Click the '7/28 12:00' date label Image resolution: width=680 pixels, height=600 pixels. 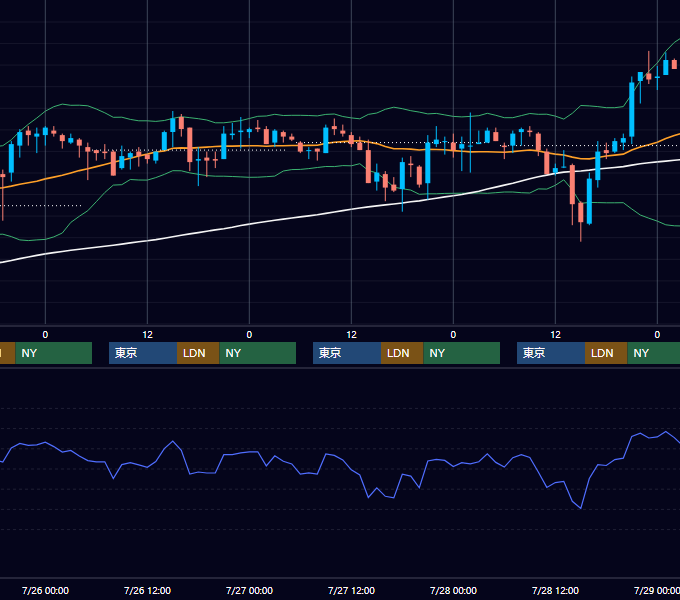tap(556, 590)
